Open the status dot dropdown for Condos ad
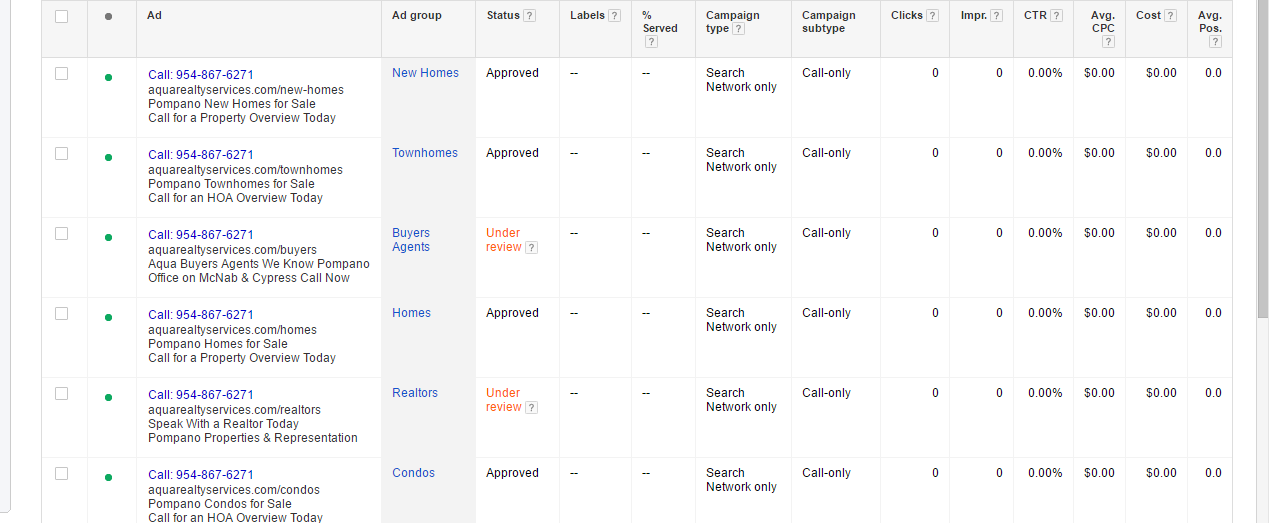The height and width of the screenshot is (523, 1269). 108,477
